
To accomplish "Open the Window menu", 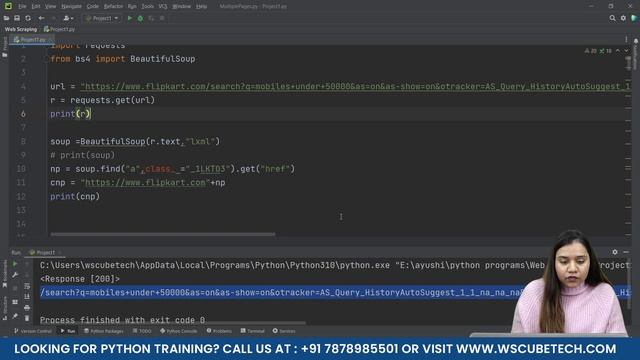I will click(x=182, y=7).
